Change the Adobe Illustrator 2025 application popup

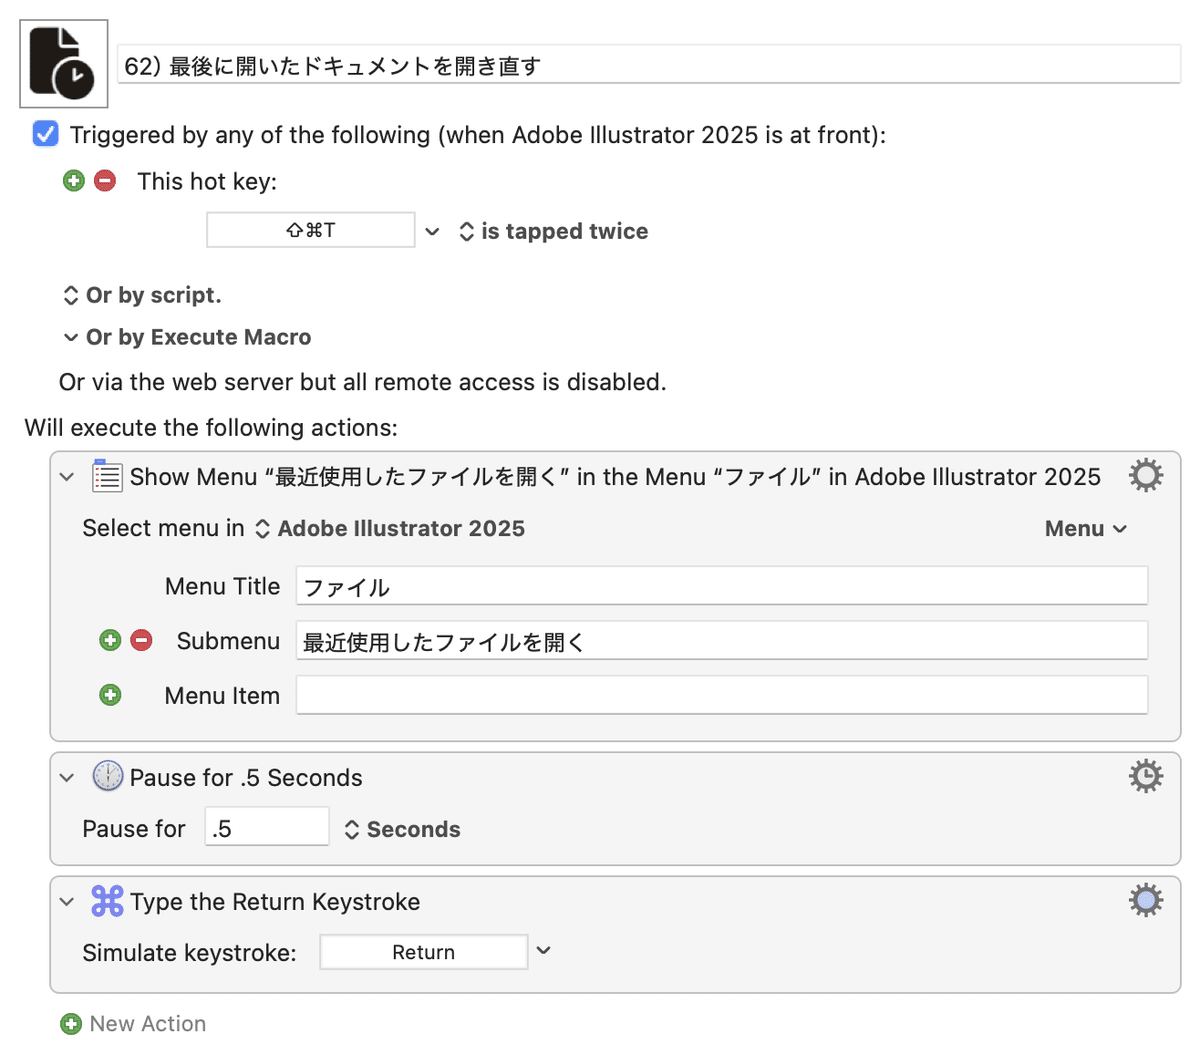point(391,528)
